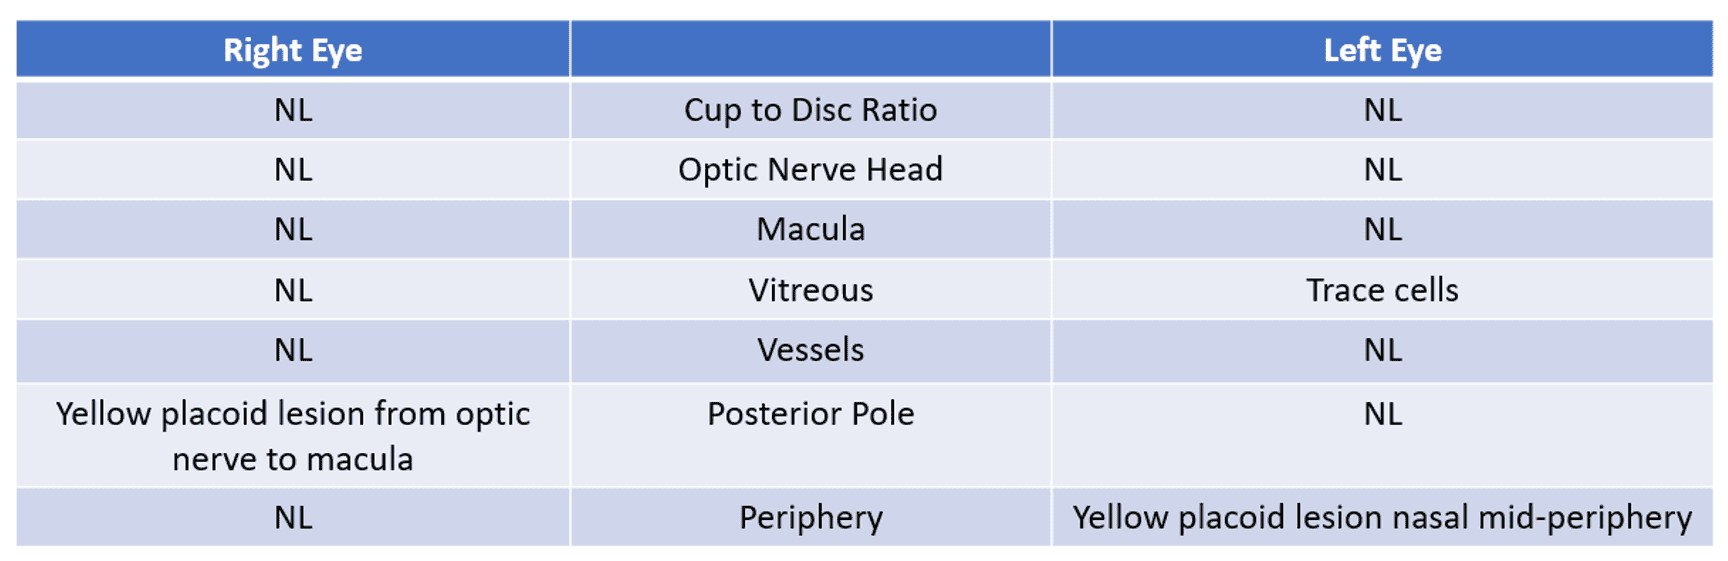Select the Cup to Disc Ratio cell

[810, 110]
